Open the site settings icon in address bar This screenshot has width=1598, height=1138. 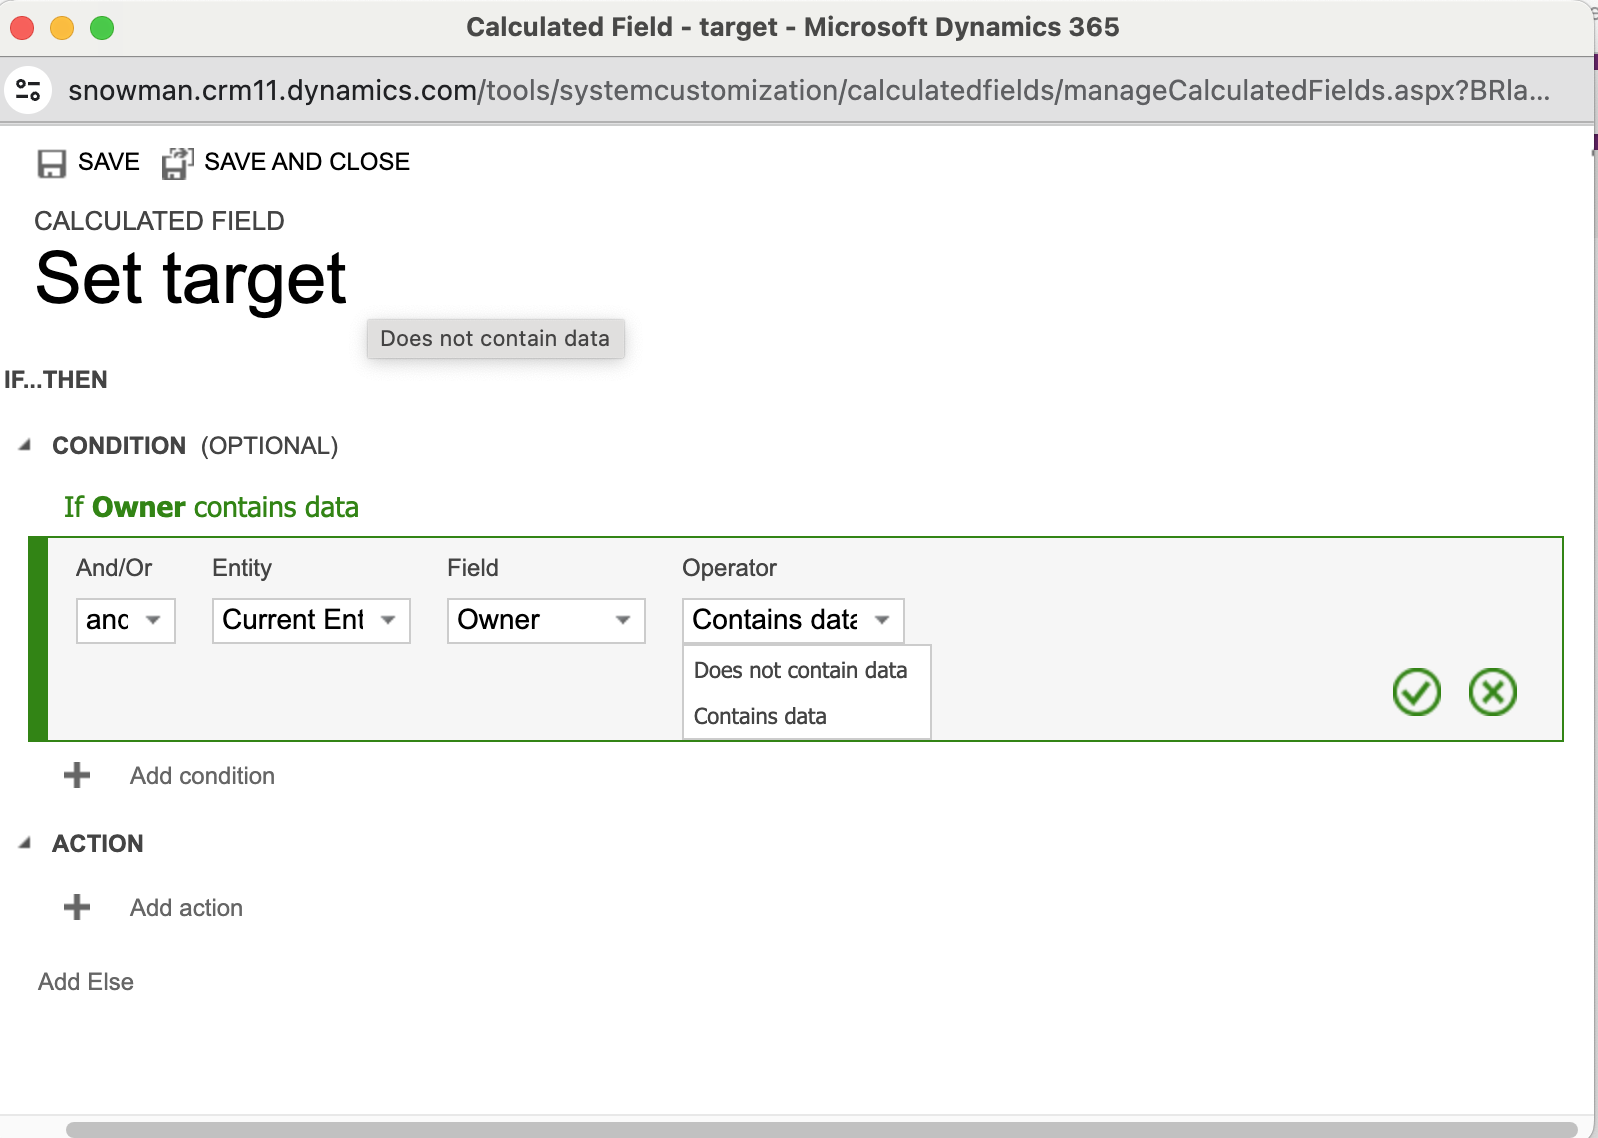tap(28, 91)
